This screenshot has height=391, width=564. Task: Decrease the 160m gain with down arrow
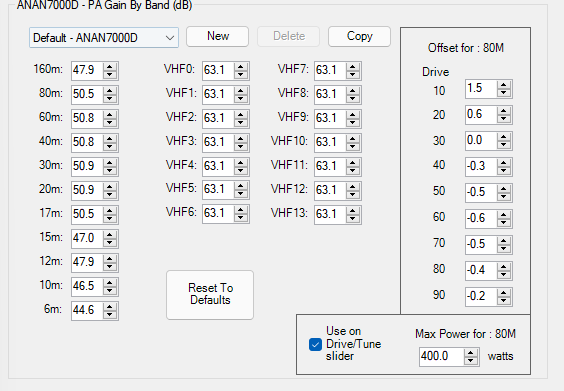click(x=110, y=74)
